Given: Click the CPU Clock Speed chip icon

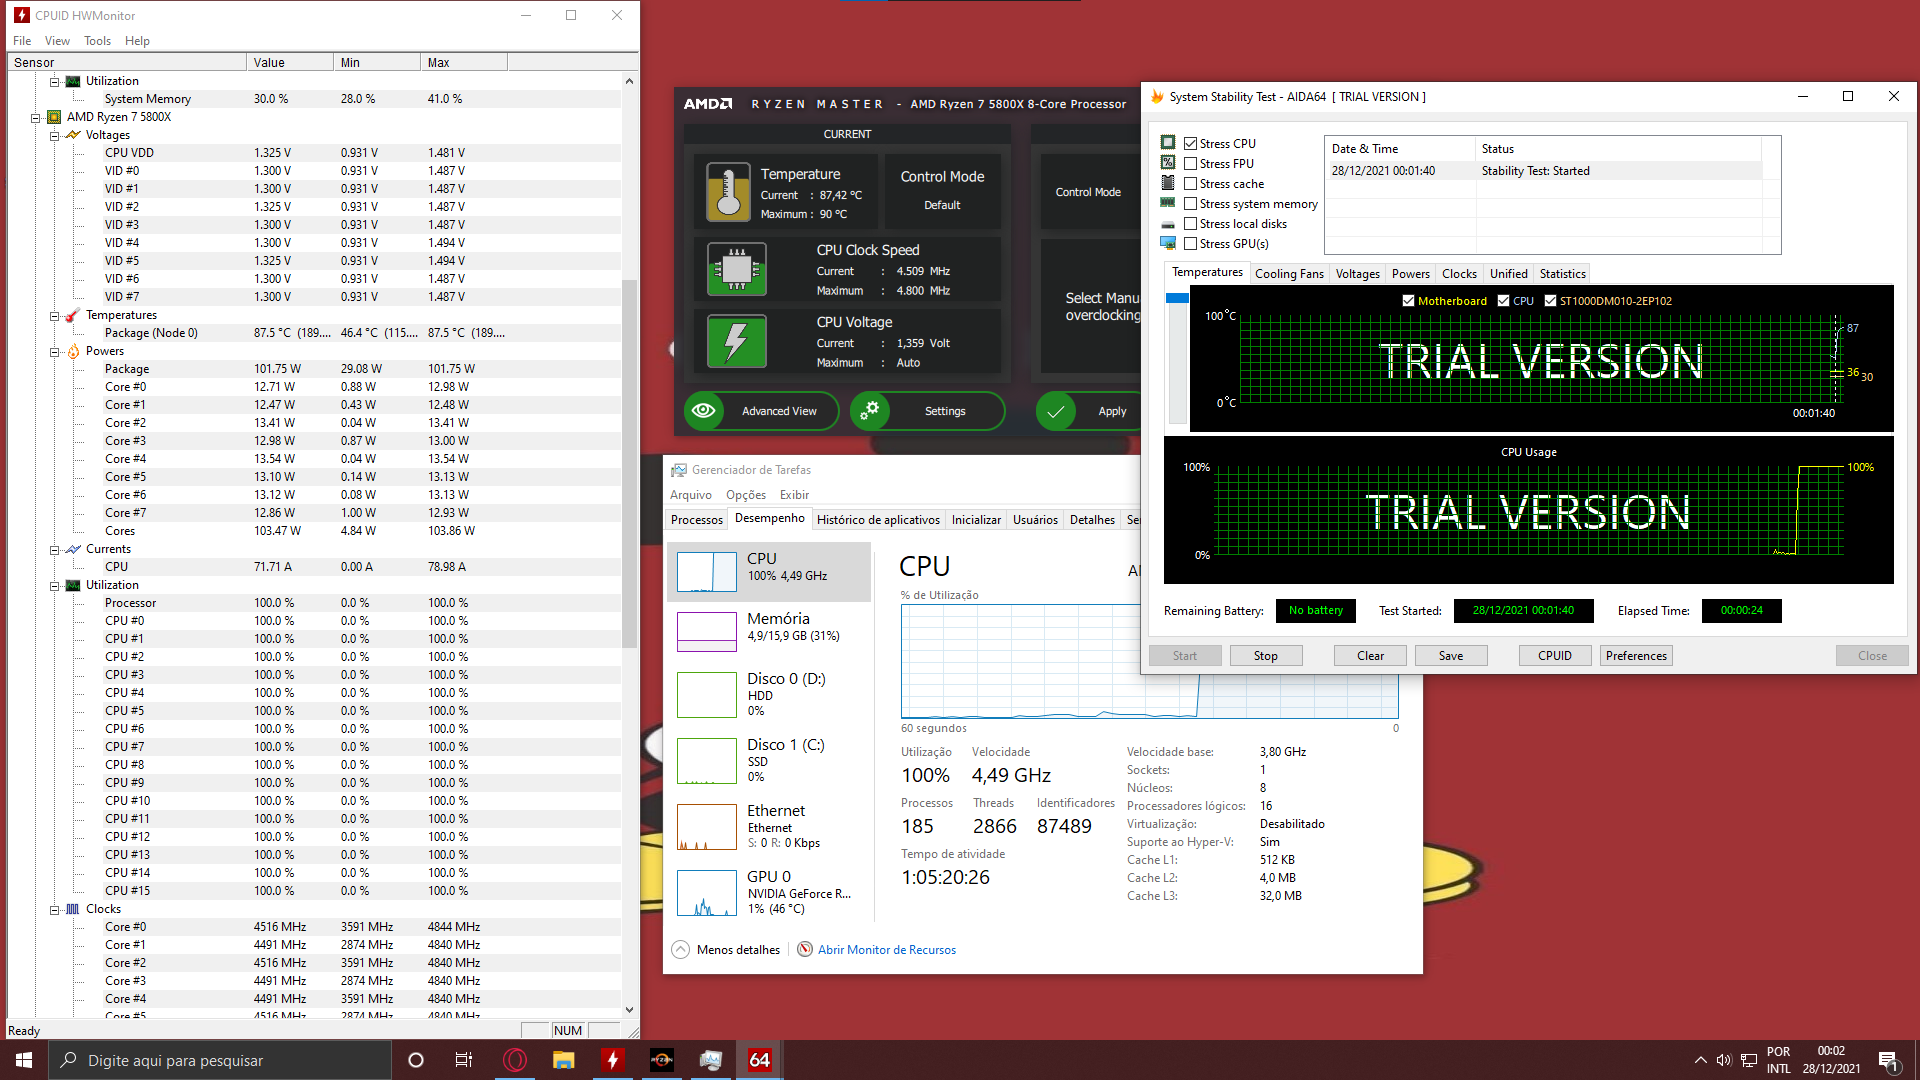Looking at the screenshot, I should pyautogui.click(x=737, y=269).
